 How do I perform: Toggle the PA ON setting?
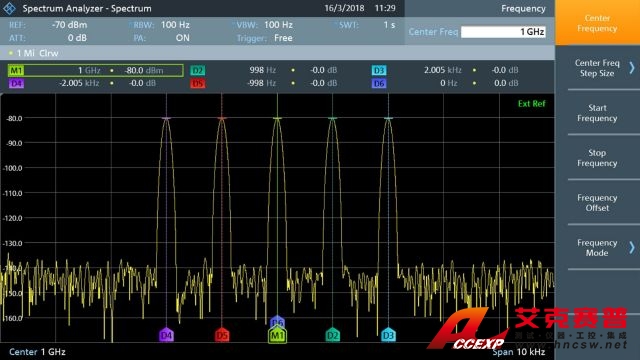(162, 38)
